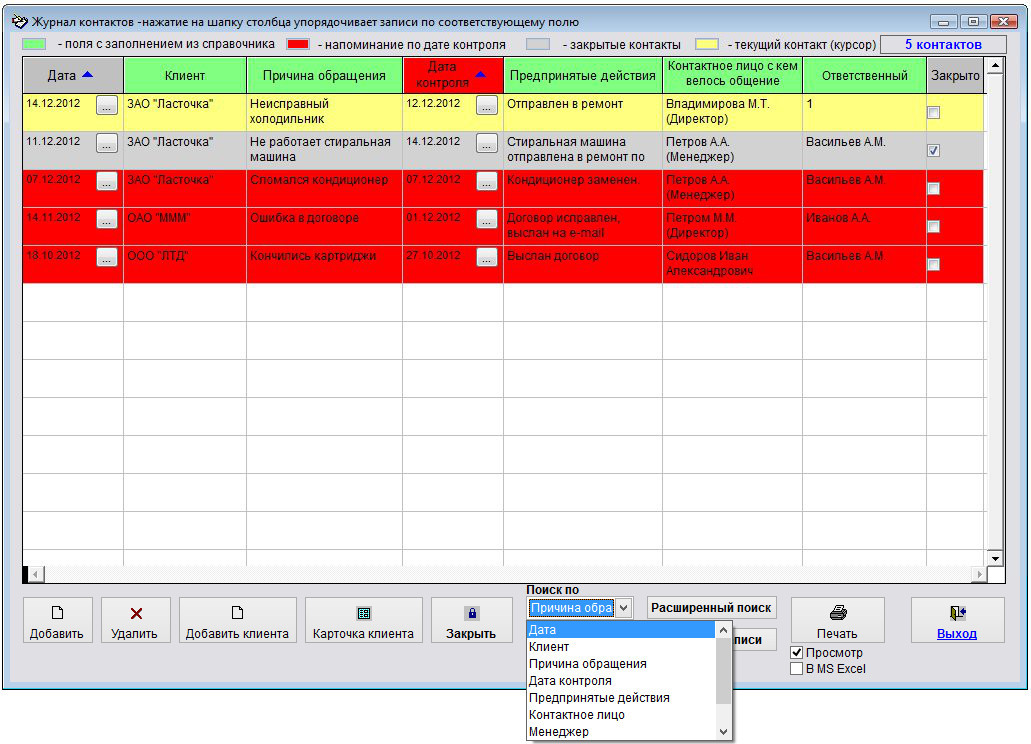Image resolution: width=1031 pixels, height=744 pixels.
Task: Click the Иванов А.А. responsible cell
Action: click(x=864, y=227)
